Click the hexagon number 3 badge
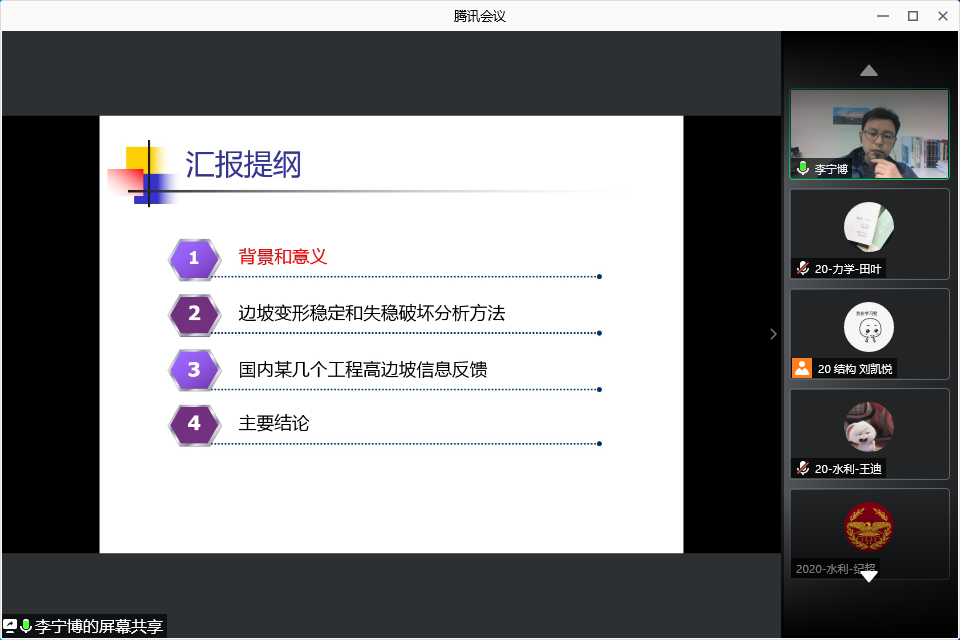Screen dimensions: 960x640 click(194, 370)
